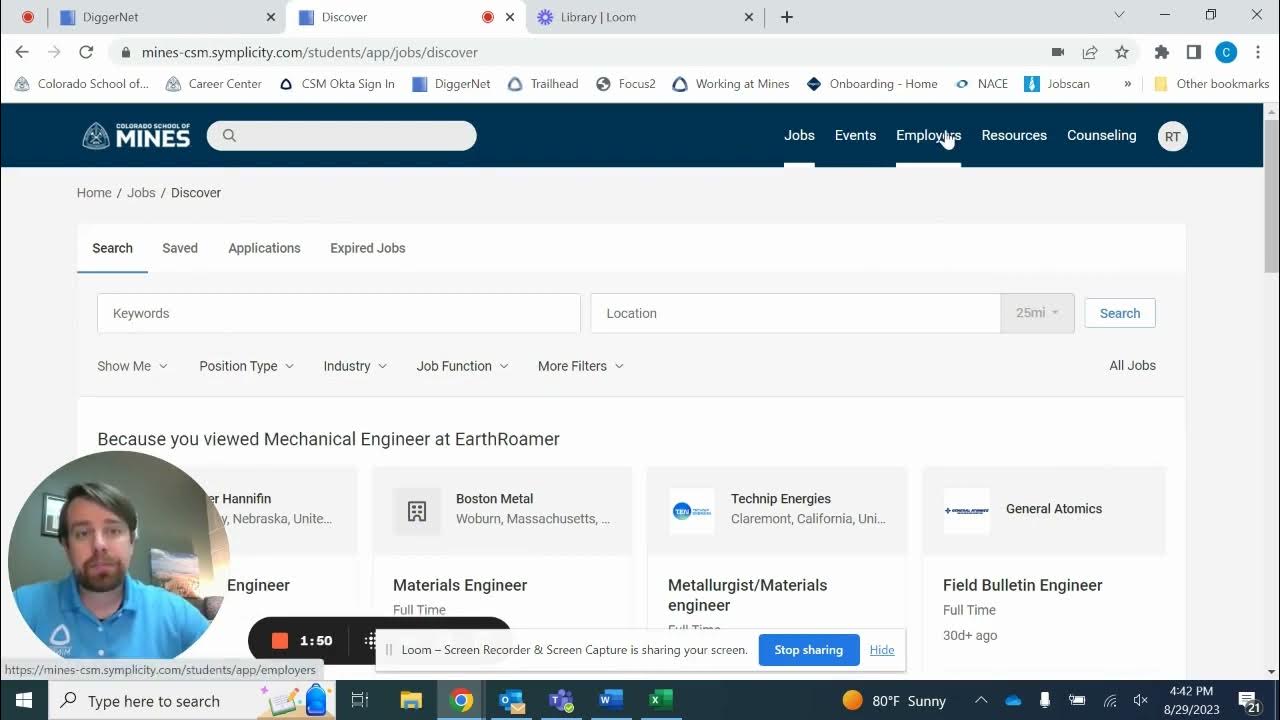Stop the Loom recording with red square
Image resolution: width=1280 pixels, height=720 pixels.
point(280,641)
